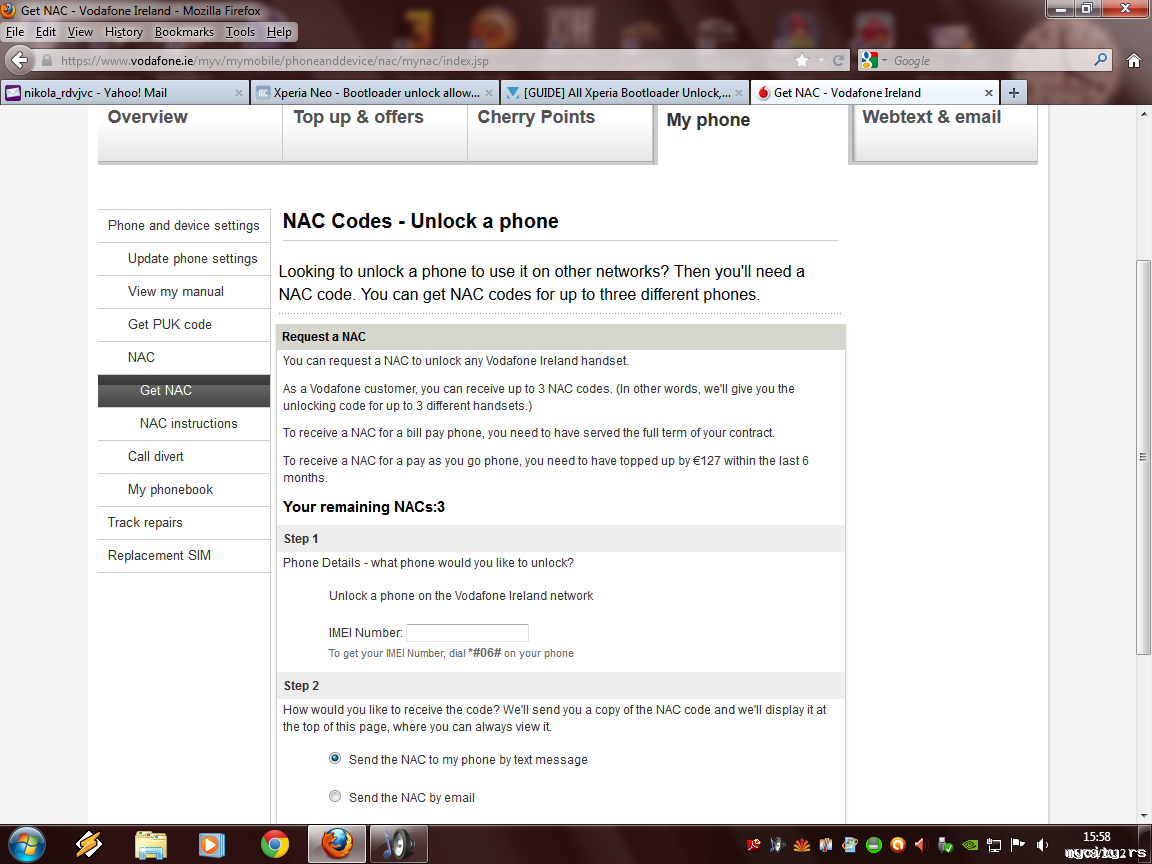Open Windows Explorer from the taskbar
Image resolution: width=1152 pixels, height=864 pixels.
pyautogui.click(x=151, y=845)
